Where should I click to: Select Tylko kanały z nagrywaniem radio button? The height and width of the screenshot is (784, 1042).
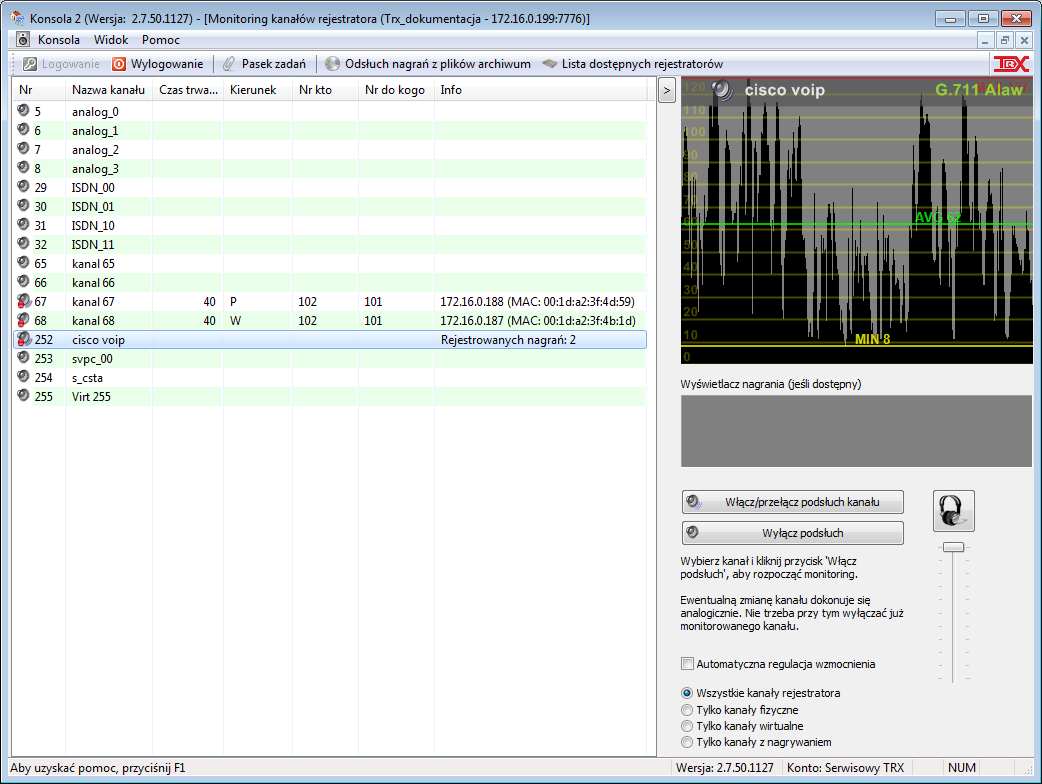tap(687, 742)
